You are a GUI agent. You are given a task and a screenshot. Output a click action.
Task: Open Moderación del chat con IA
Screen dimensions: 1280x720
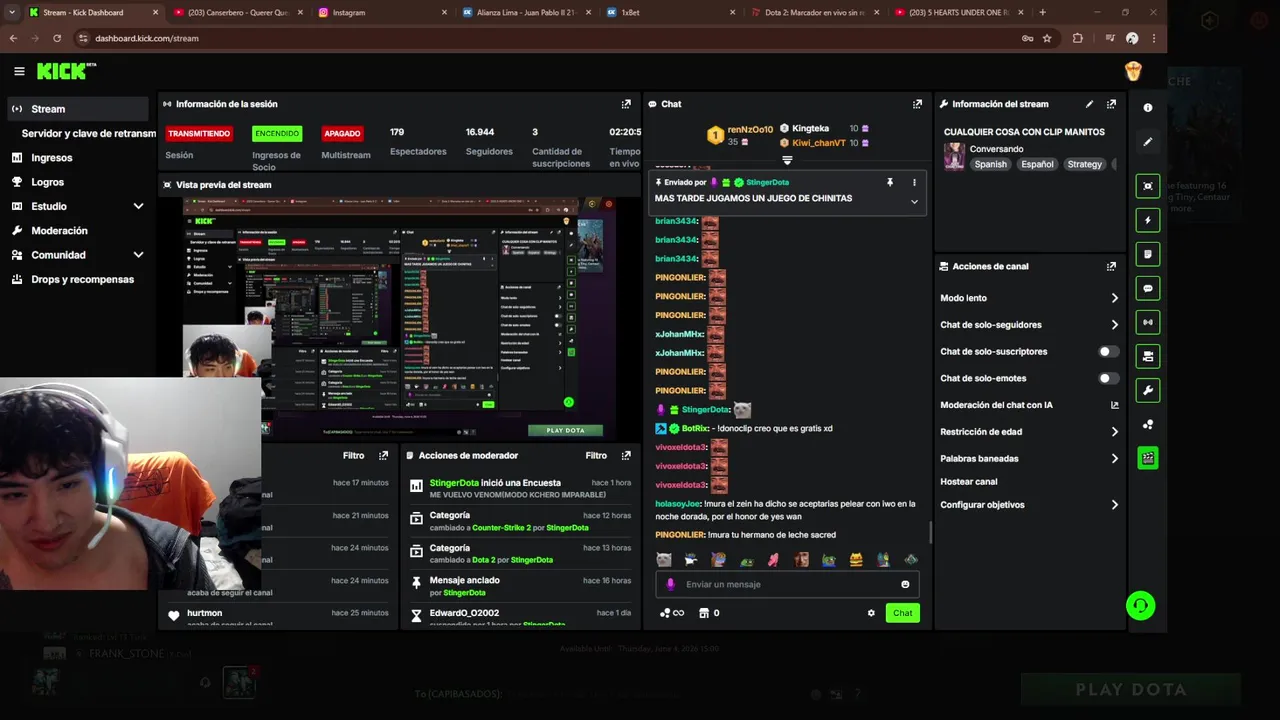coord(1029,405)
